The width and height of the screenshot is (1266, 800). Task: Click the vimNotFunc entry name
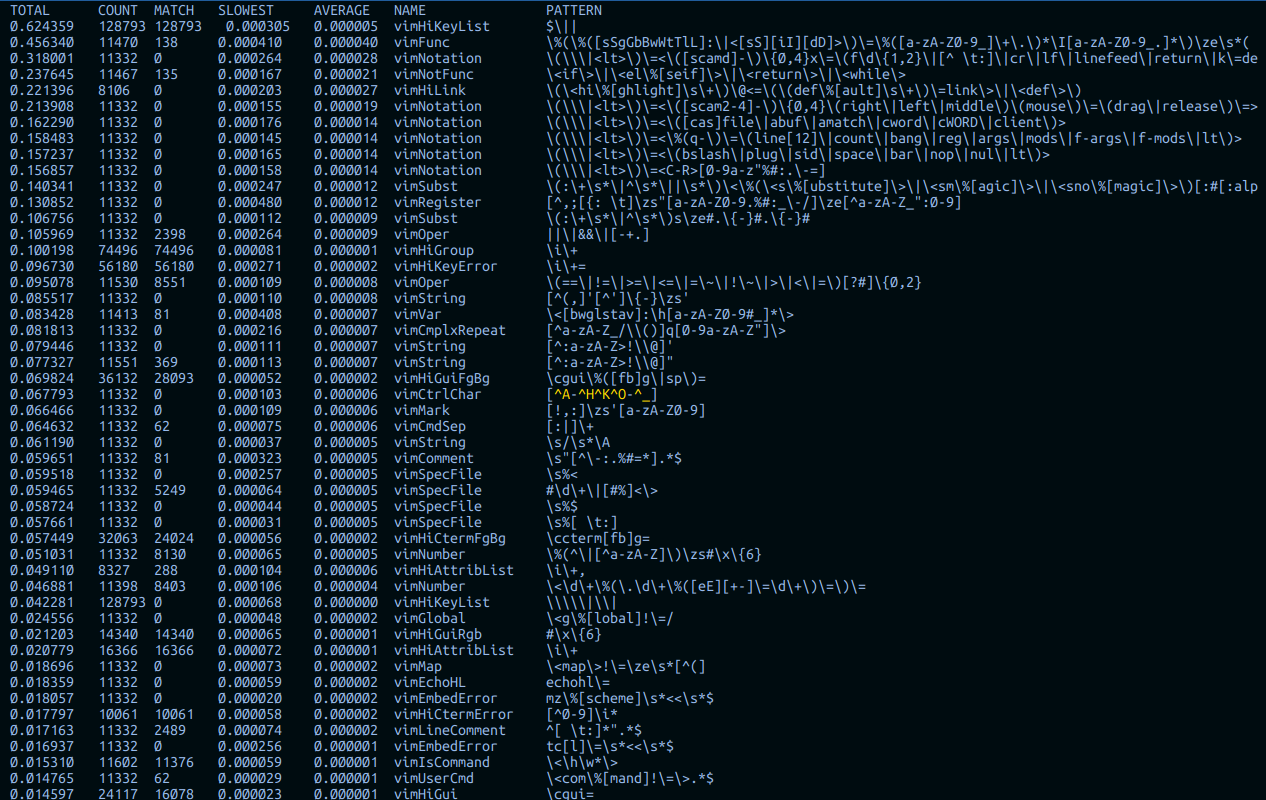434,74
